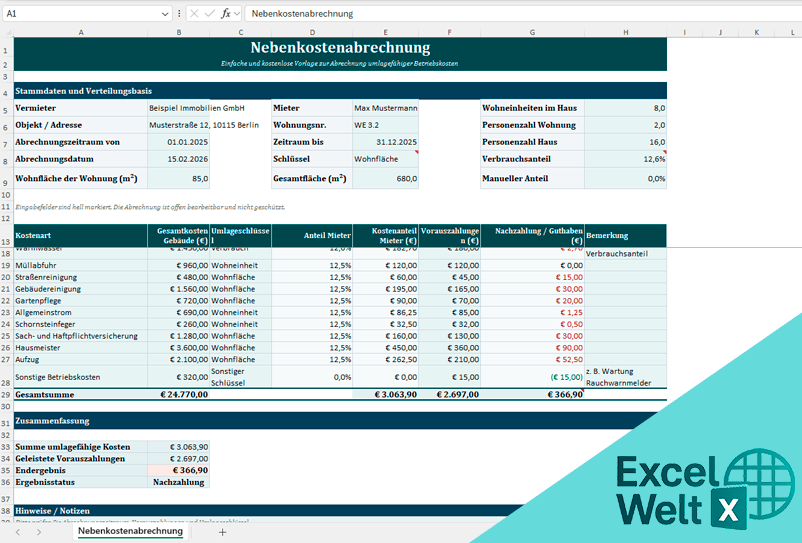Select the Schlüssel cell showing Wohnfläche

click(x=385, y=158)
